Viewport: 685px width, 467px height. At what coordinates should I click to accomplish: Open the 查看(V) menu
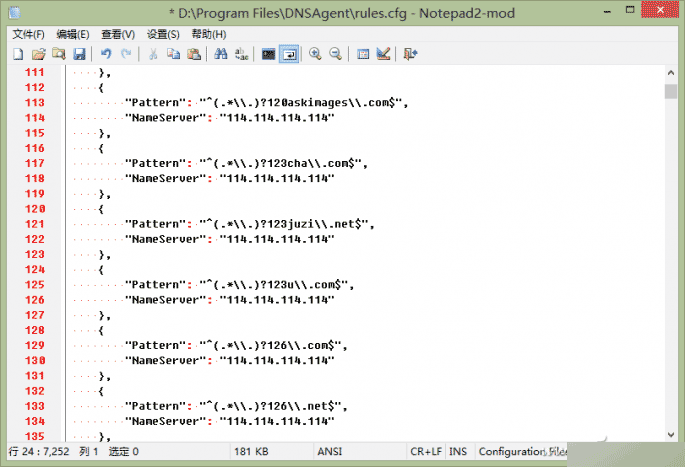coord(118,34)
